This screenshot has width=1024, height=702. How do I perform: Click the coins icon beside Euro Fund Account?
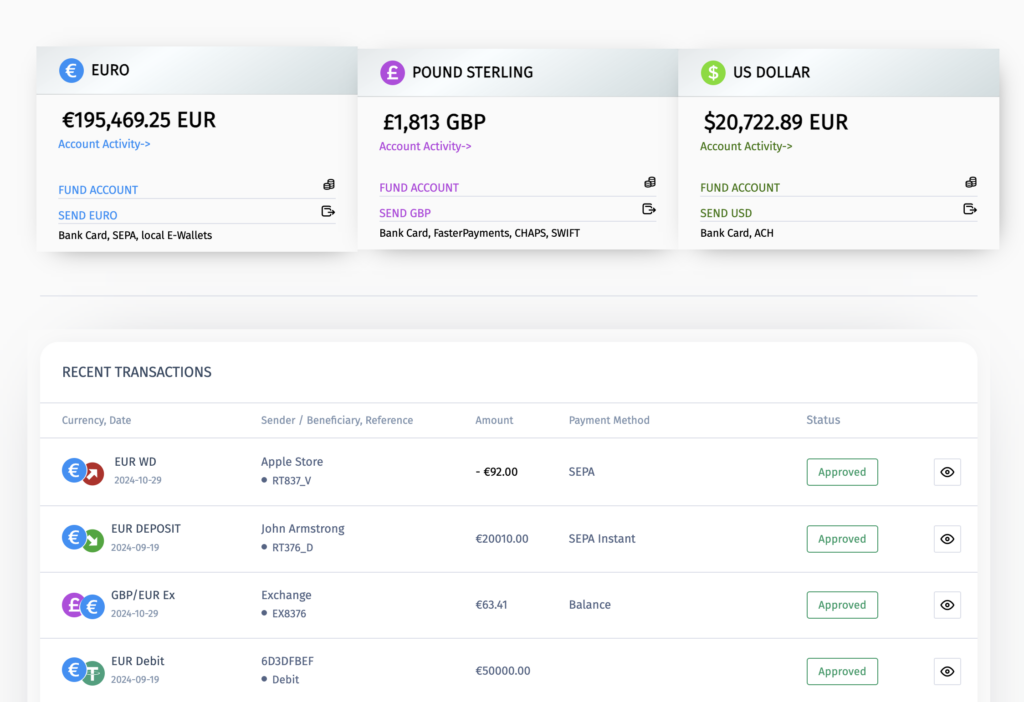[x=329, y=185]
